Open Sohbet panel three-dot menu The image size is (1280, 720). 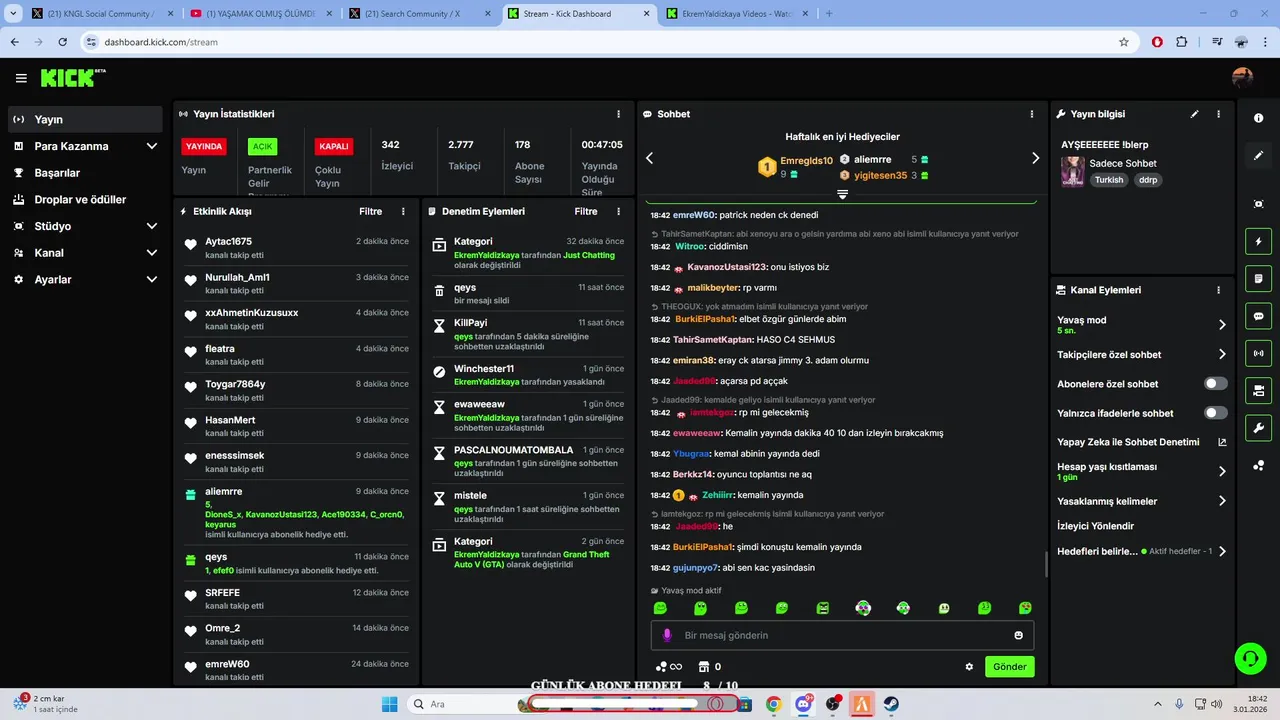tap(1032, 114)
